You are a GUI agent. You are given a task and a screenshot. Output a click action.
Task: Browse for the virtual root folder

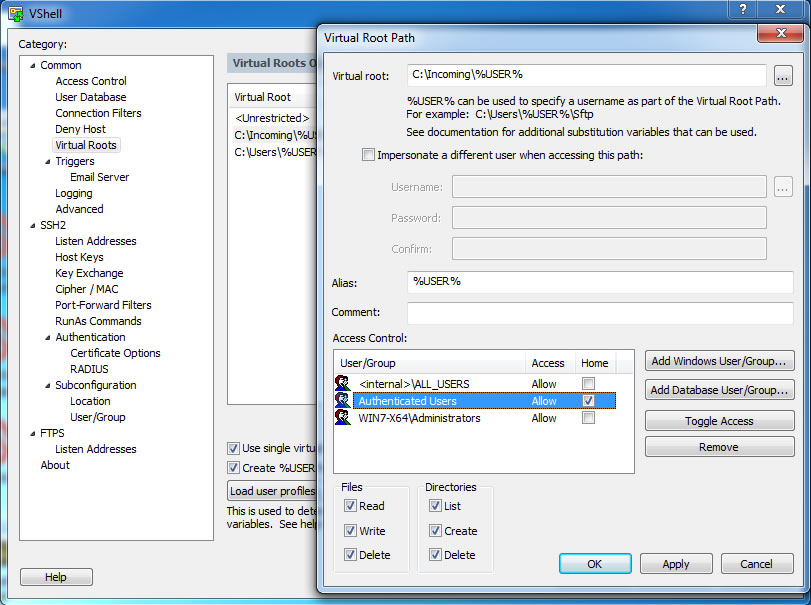[782, 76]
